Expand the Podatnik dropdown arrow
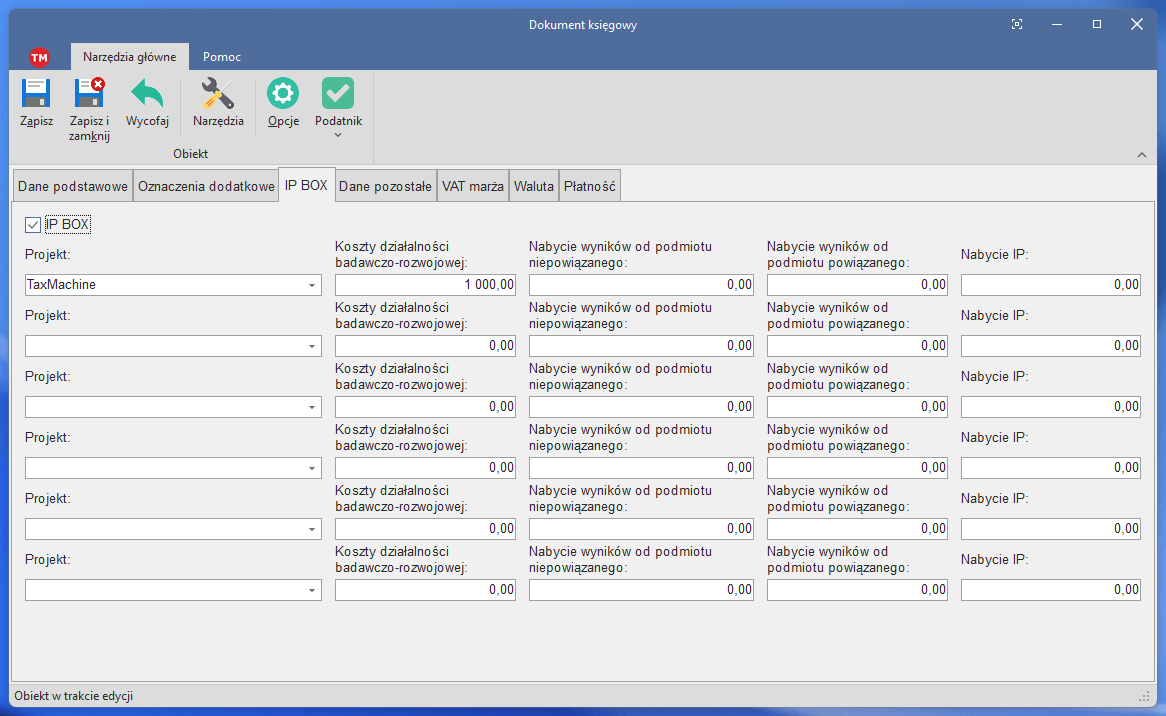 (x=338, y=135)
